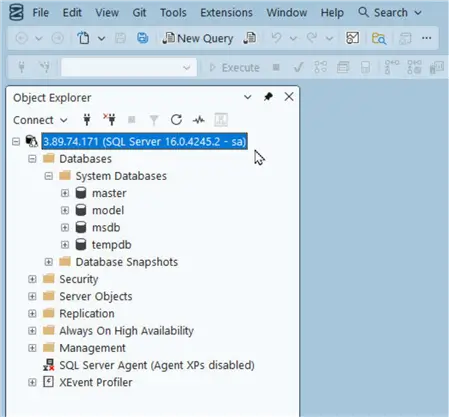449x417 pixels.
Task: Open the New File dropdown arrow
Action: pyautogui.click(x=102, y=39)
